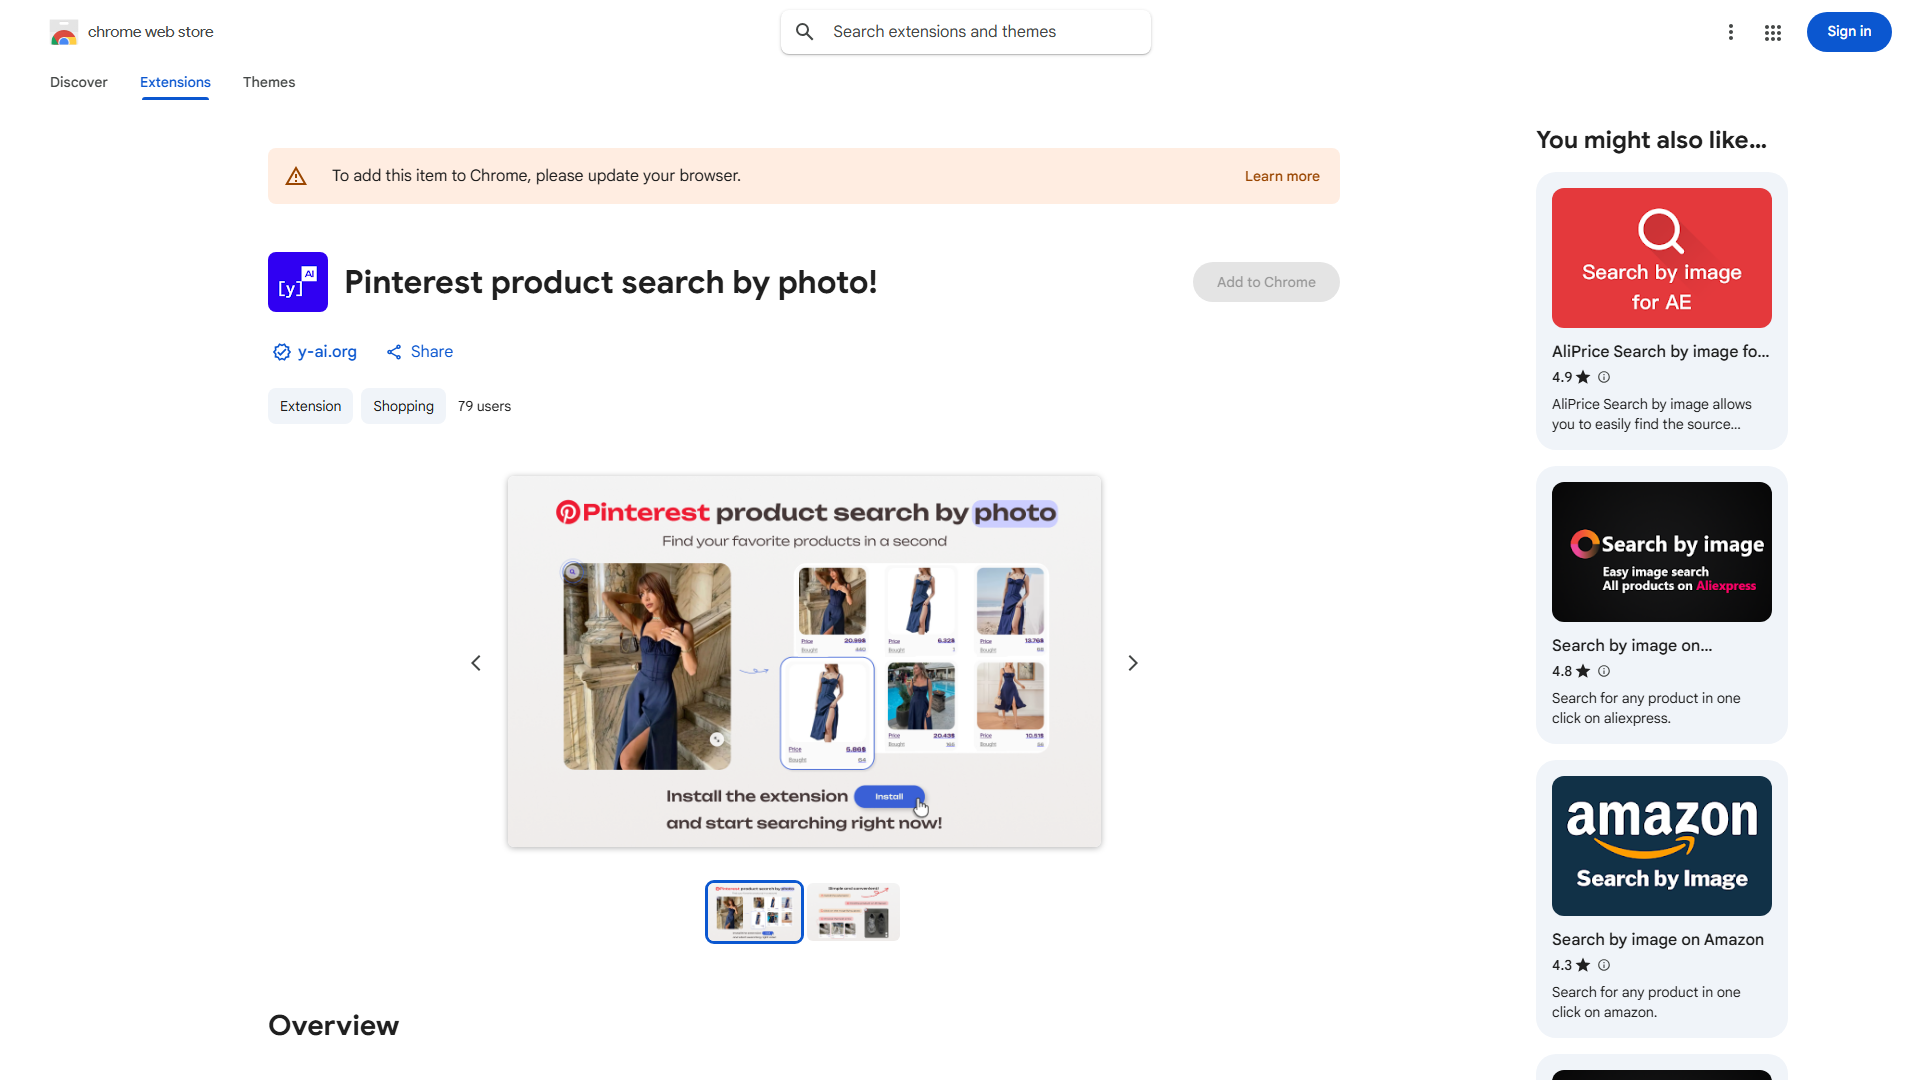
Task: Advance to the next screenshot with the right chevron
Action: [x=1132, y=662]
